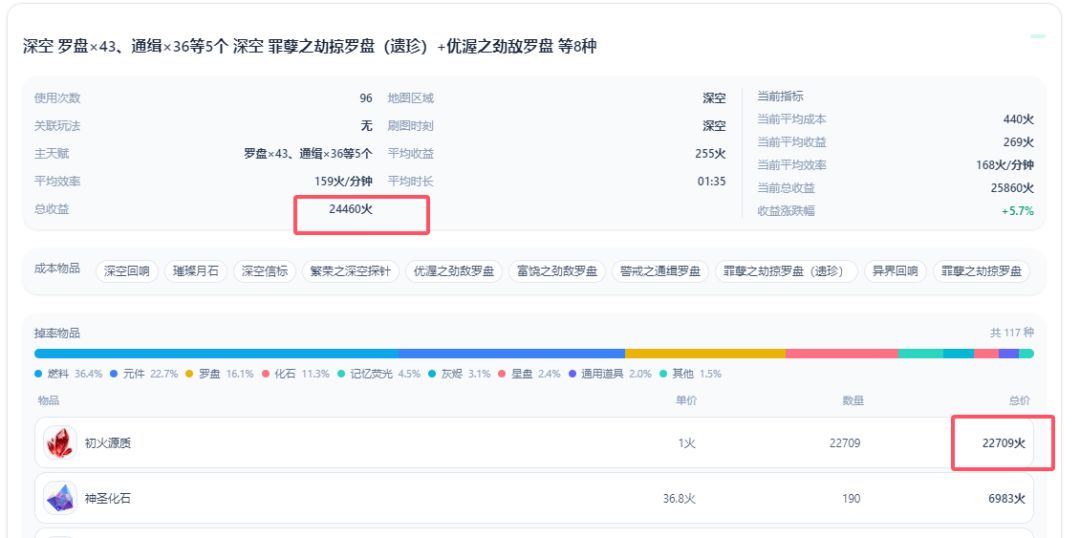Screen dimensions: 1080x538
Task: Click the 当前指标 section heading
Action: point(780,96)
